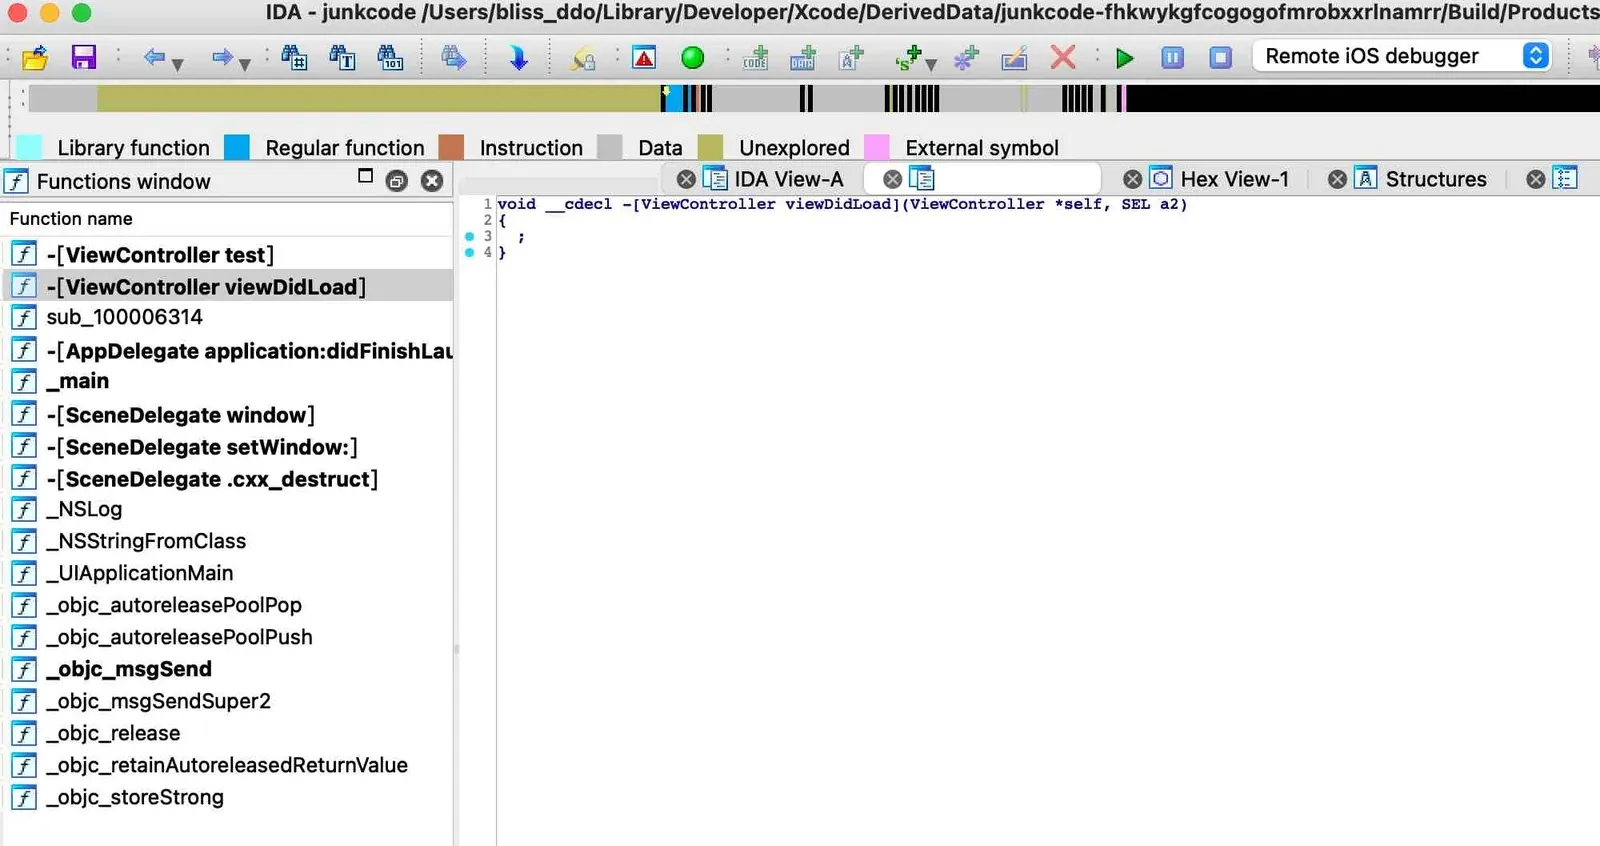This screenshot has width=1600, height=846.
Task: Open the structure icon dropdown arrow
Action: [x=932, y=65]
